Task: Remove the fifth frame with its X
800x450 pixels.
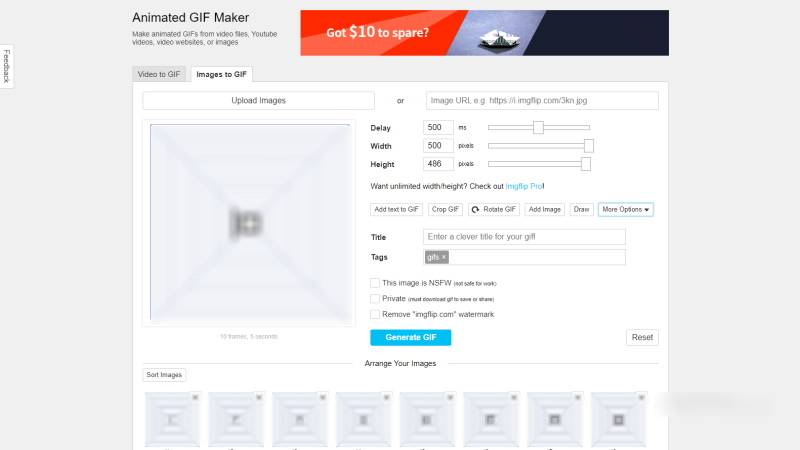Action: (x=450, y=397)
